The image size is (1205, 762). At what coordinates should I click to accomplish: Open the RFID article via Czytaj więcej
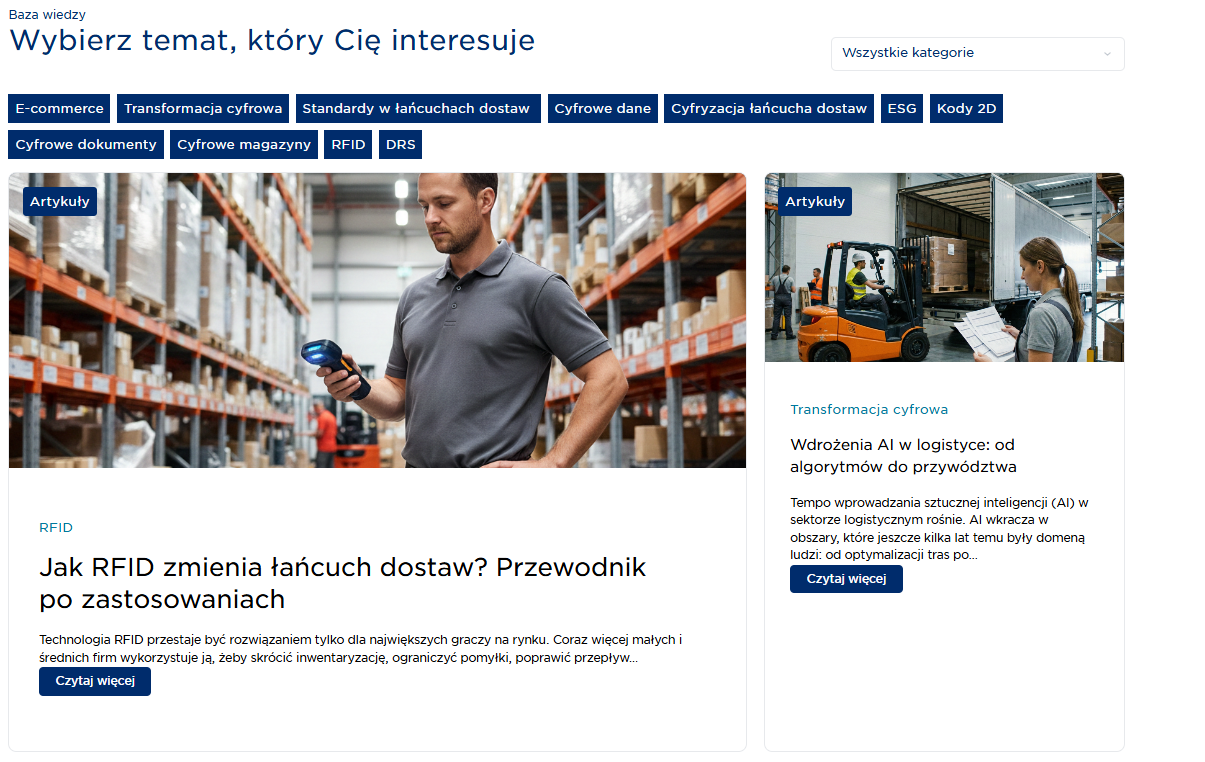[x=94, y=681]
